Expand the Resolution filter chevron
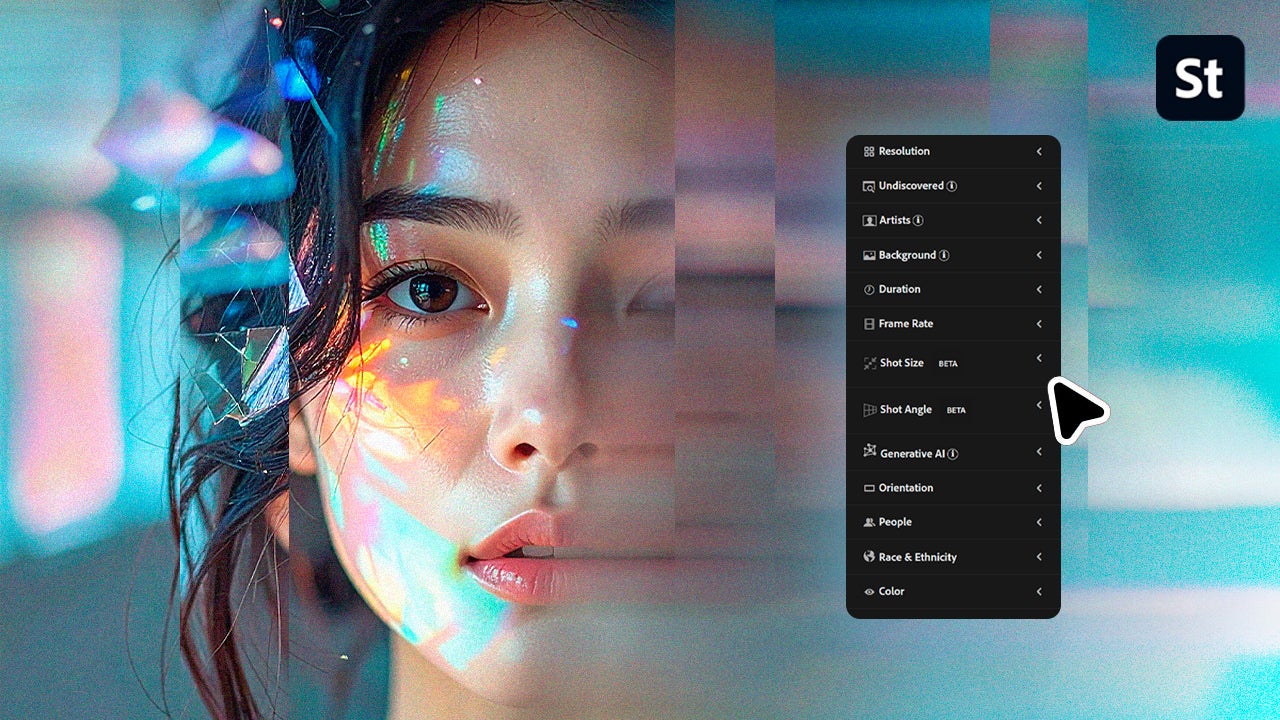 (1039, 152)
